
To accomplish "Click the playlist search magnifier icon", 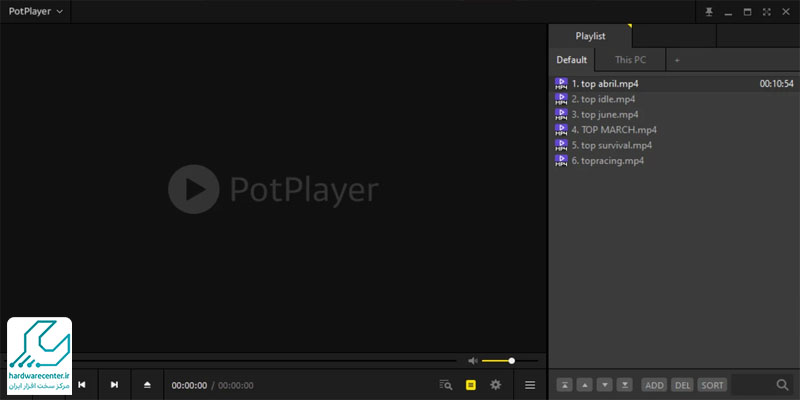I will (x=782, y=385).
